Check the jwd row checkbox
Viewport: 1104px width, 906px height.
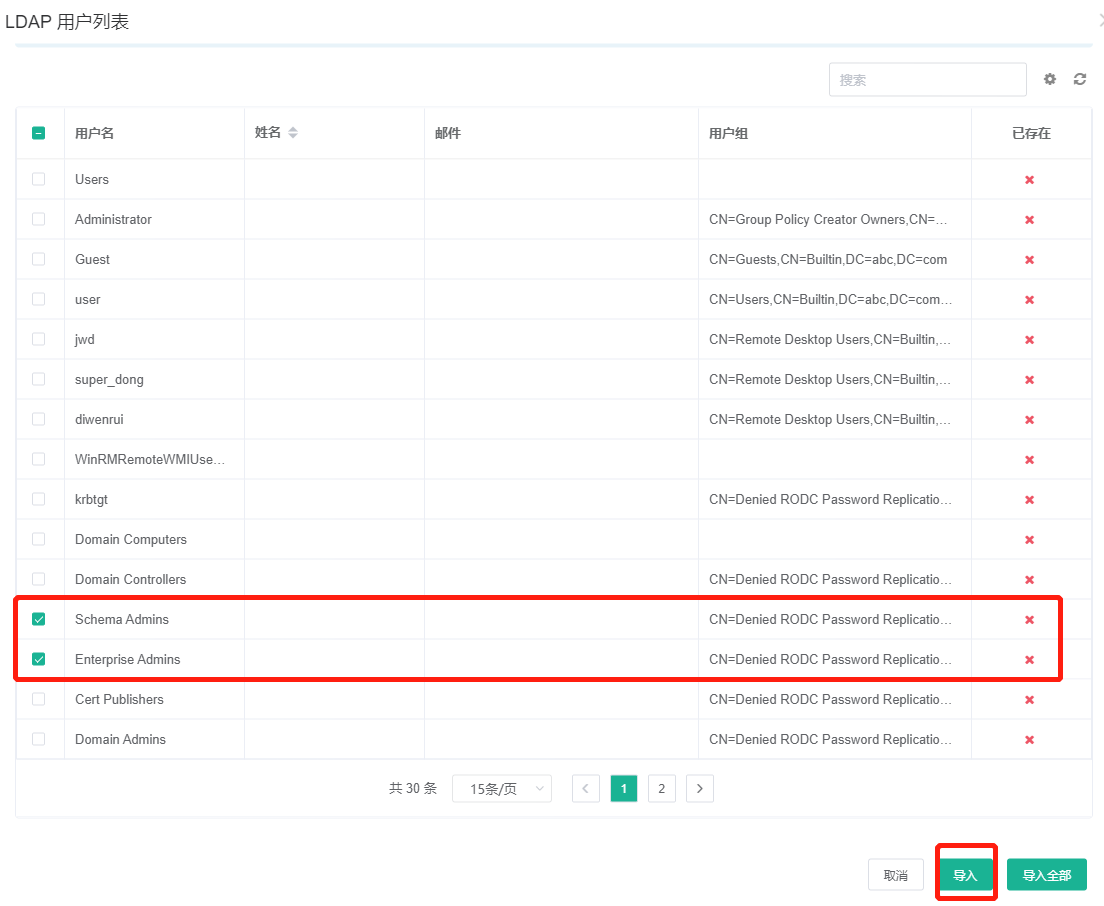coord(38,339)
